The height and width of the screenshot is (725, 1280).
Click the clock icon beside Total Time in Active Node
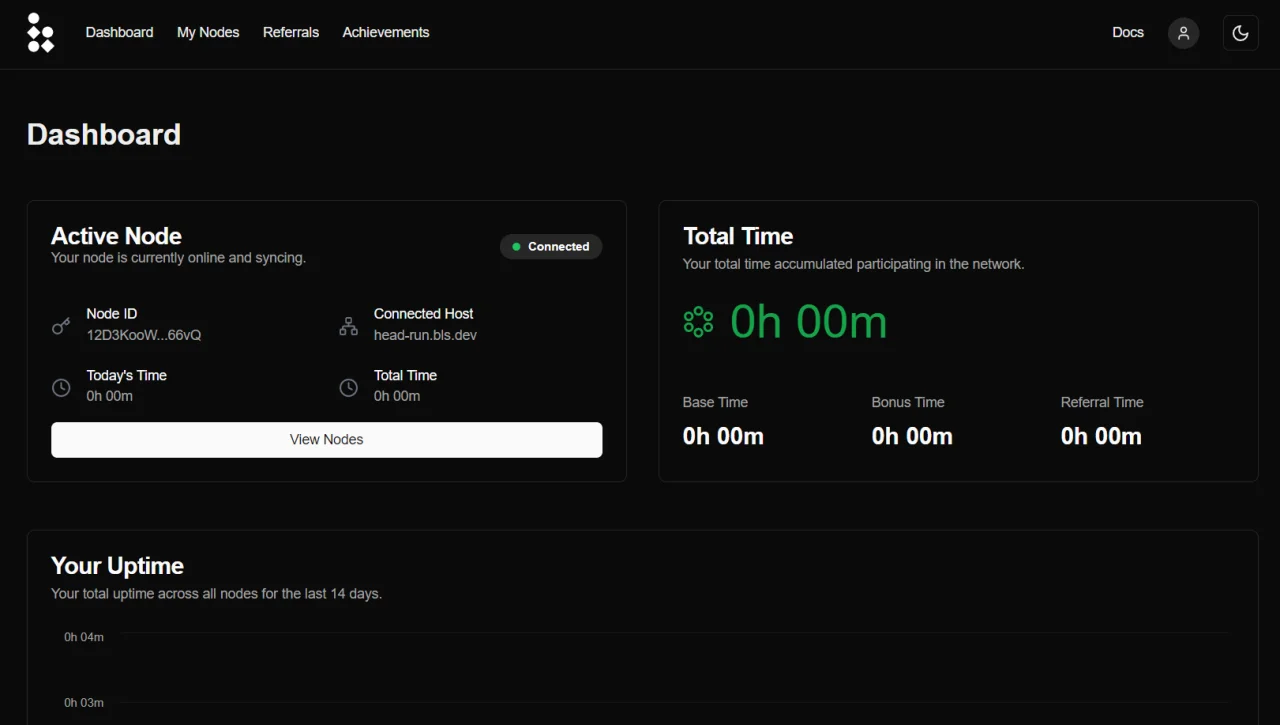click(348, 387)
